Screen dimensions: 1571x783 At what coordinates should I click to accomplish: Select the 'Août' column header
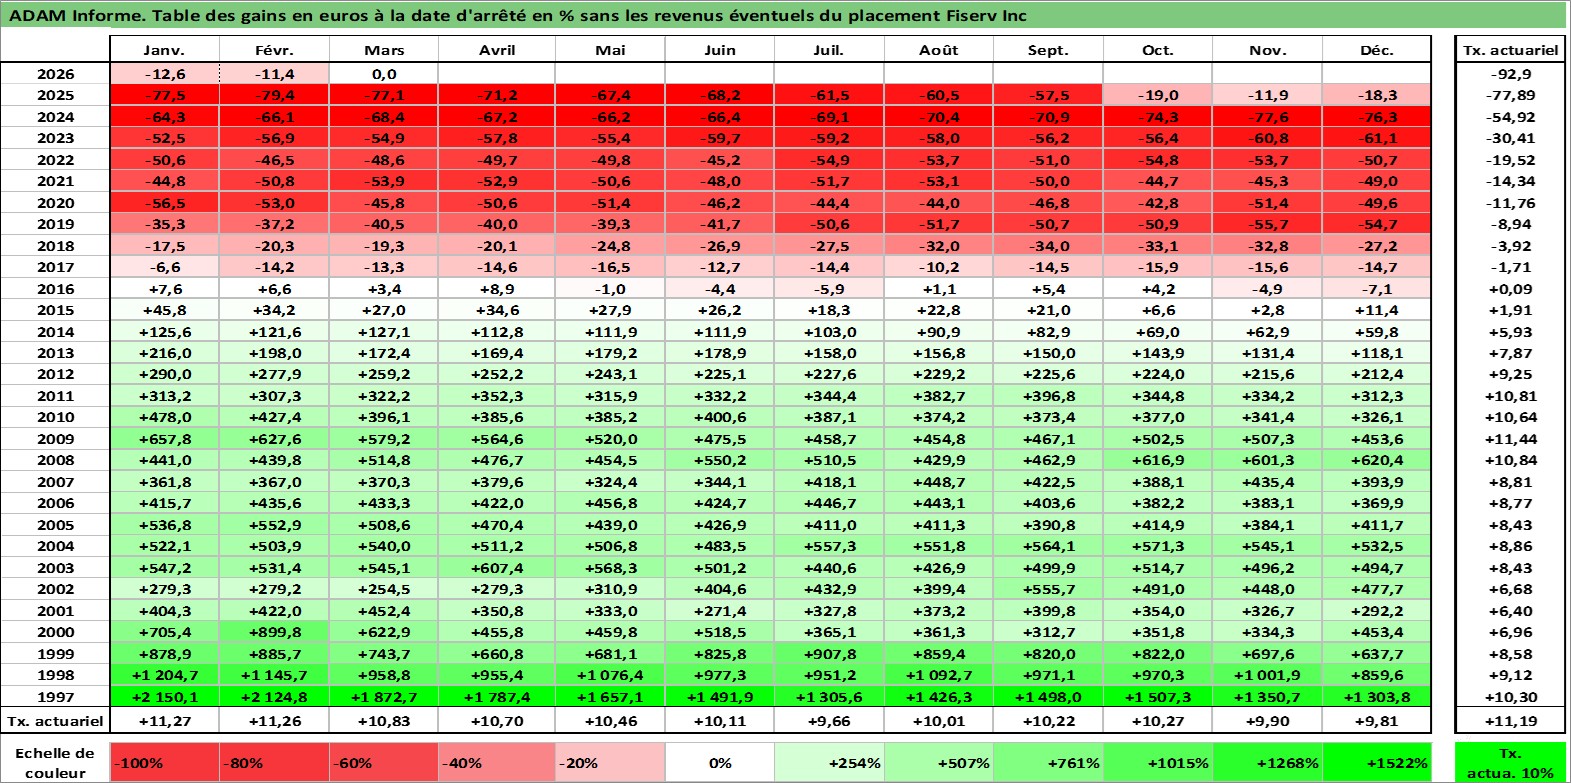pos(938,50)
